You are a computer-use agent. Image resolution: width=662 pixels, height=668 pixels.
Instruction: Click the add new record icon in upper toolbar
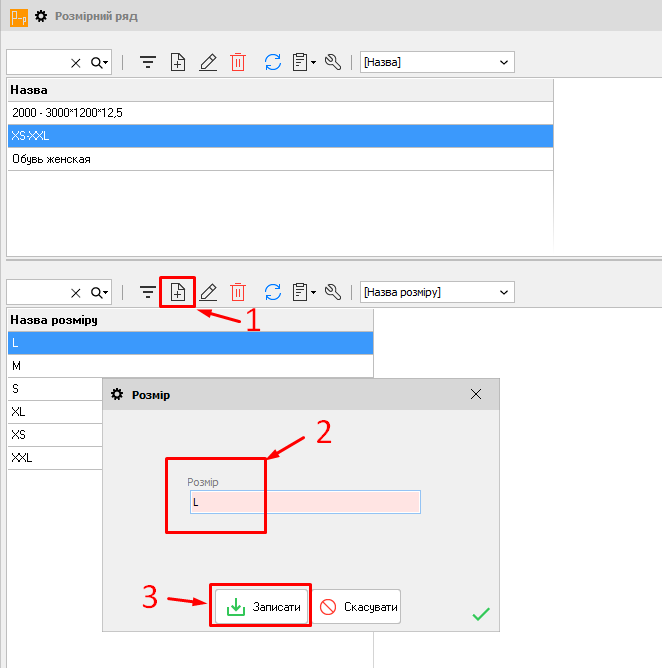pyautogui.click(x=178, y=62)
